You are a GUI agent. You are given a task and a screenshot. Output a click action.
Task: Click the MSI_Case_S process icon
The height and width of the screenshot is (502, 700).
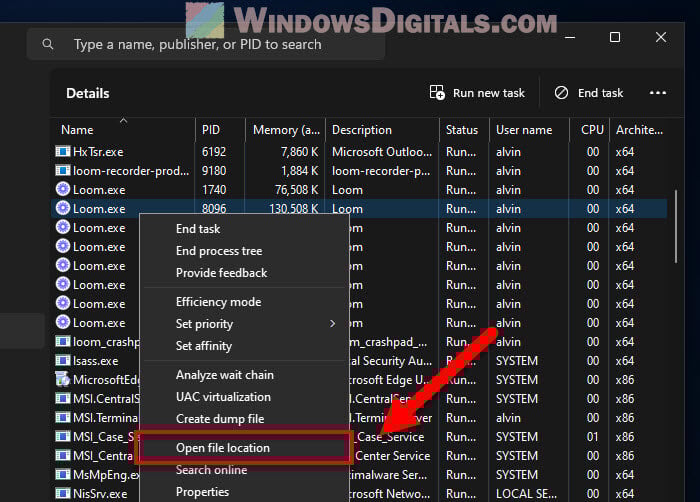tap(62, 436)
